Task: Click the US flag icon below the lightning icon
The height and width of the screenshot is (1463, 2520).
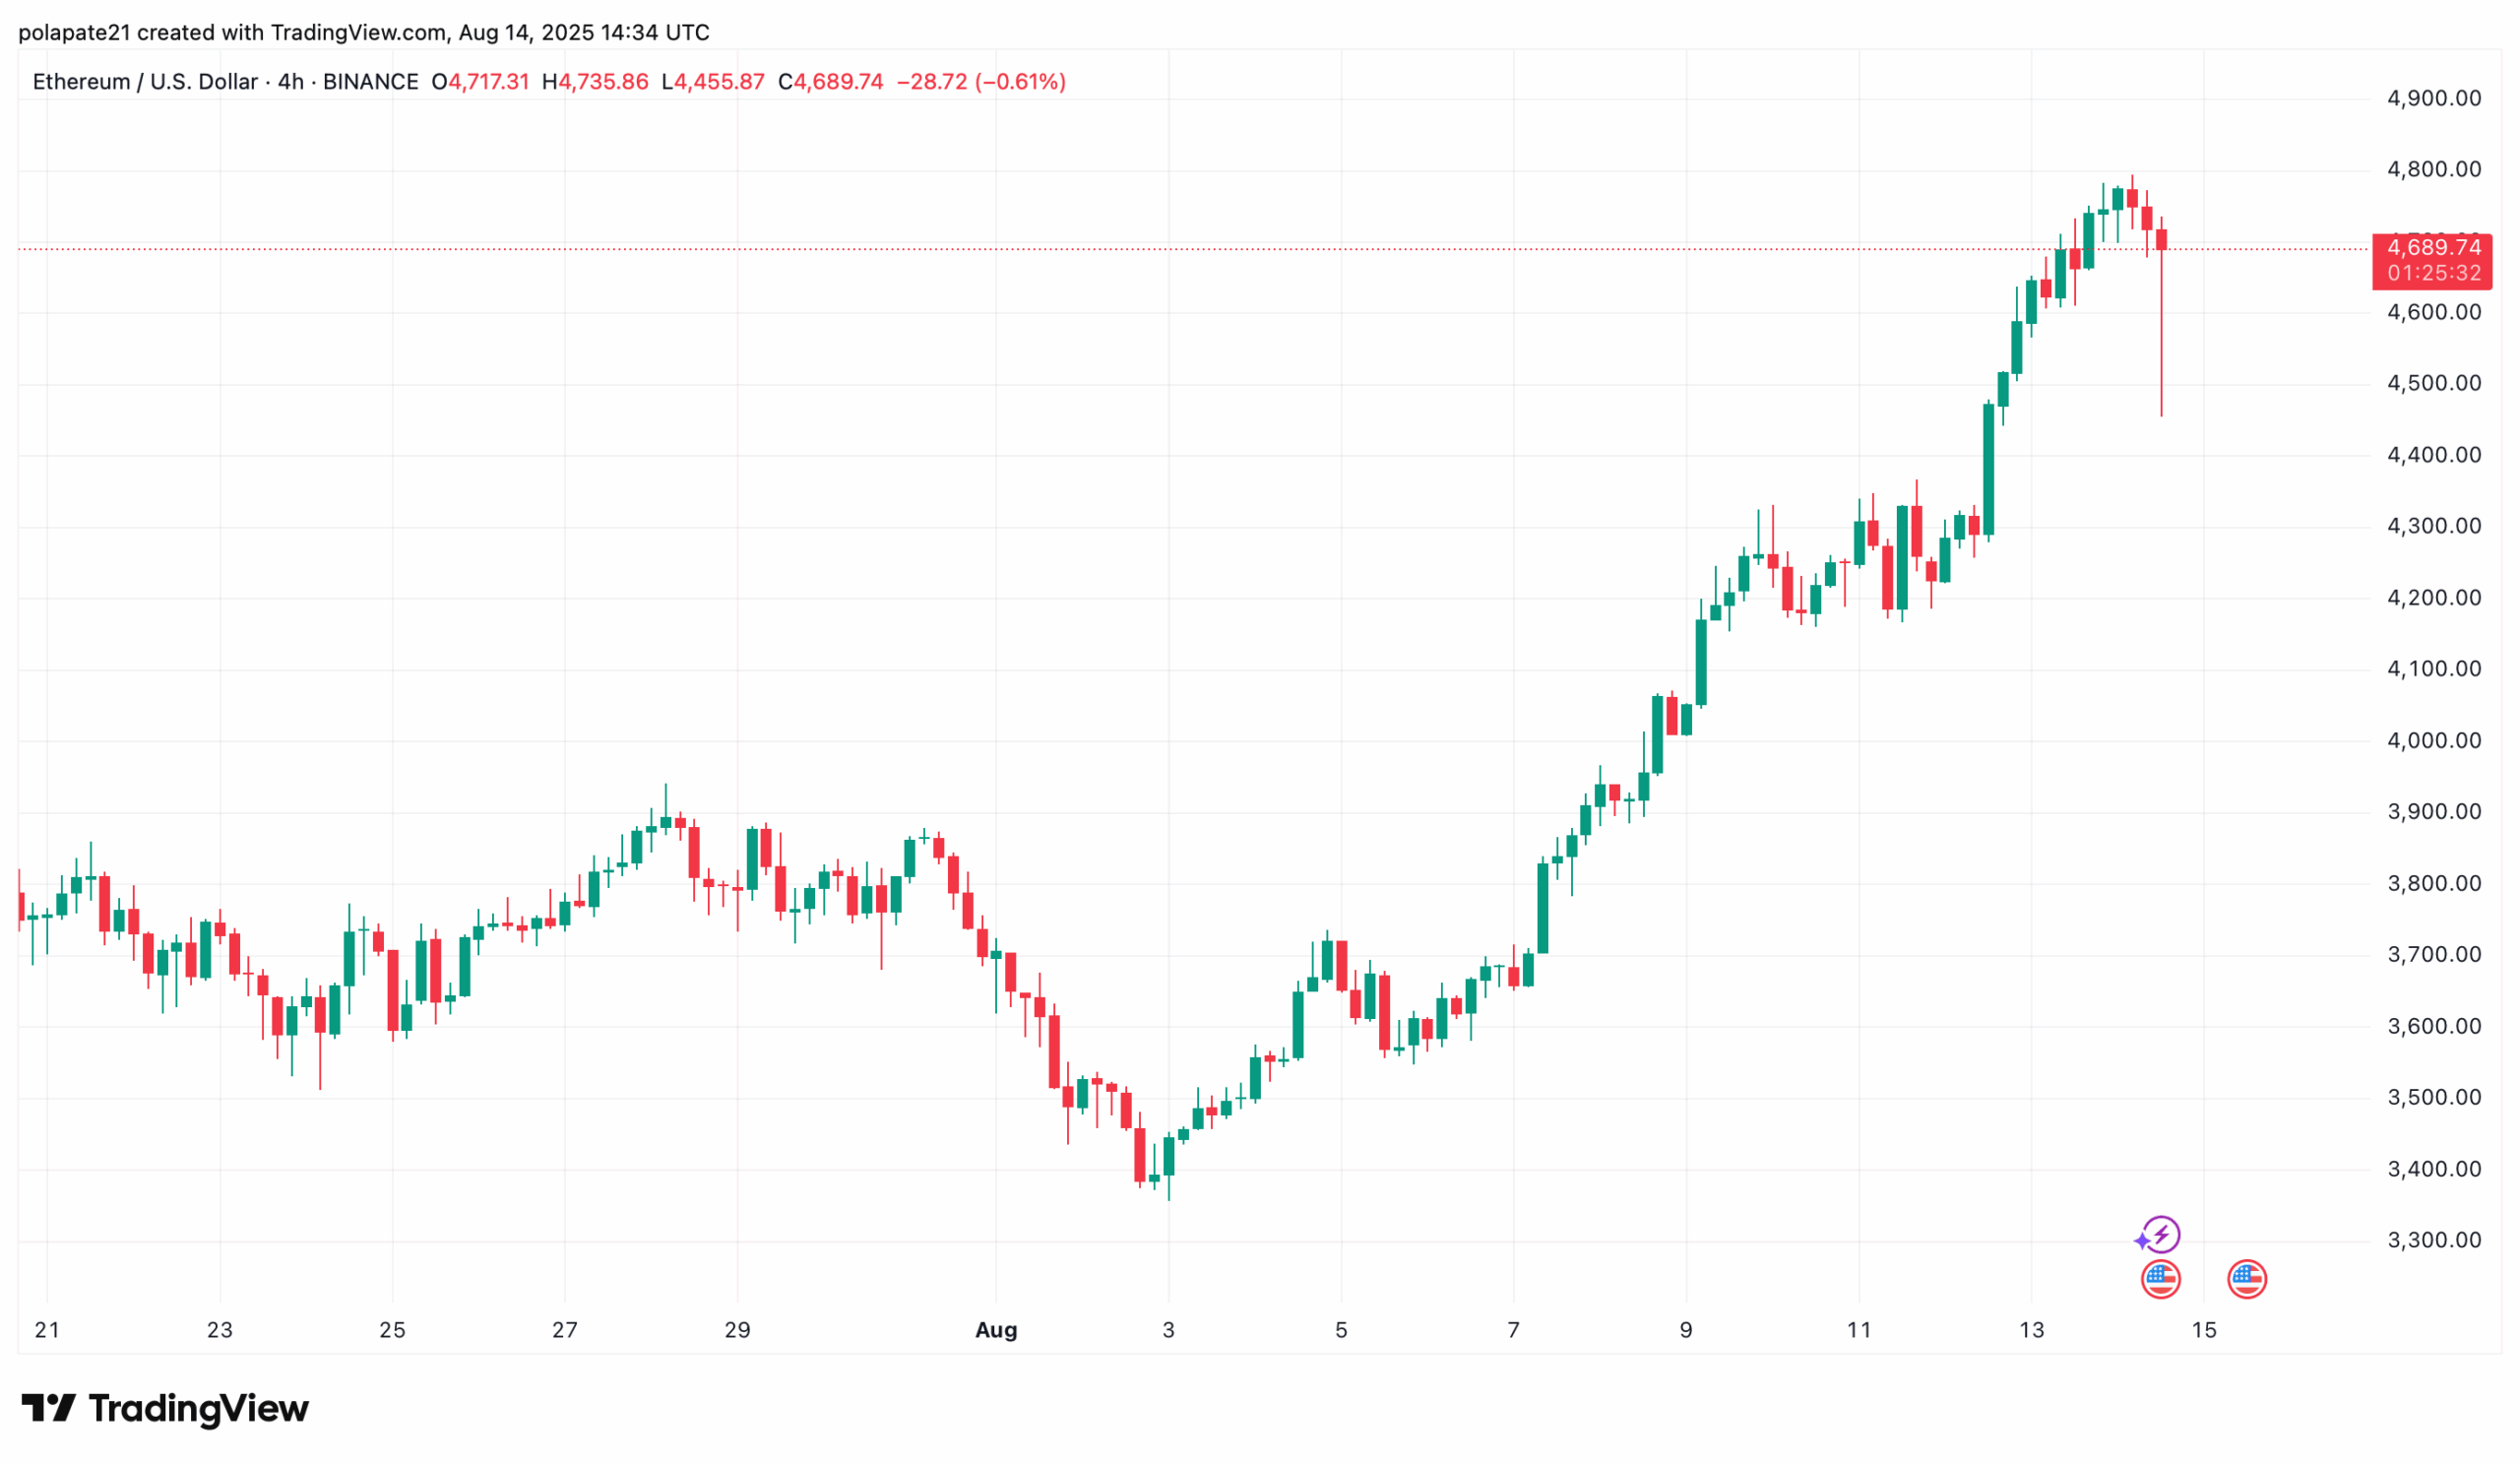Action: point(2160,1279)
